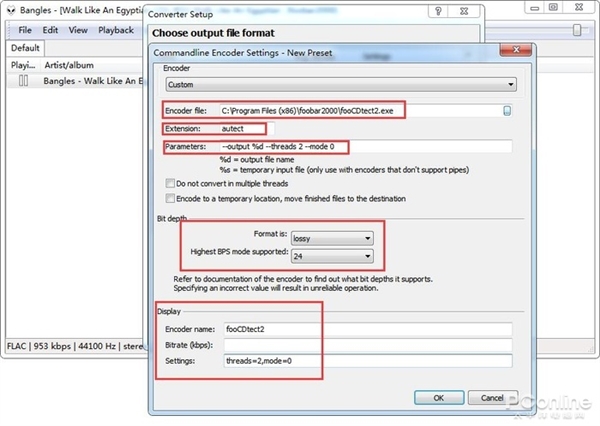The width and height of the screenshot is (600, 426).
Task: Select the Default playlist tab
Action: (25, 48)
